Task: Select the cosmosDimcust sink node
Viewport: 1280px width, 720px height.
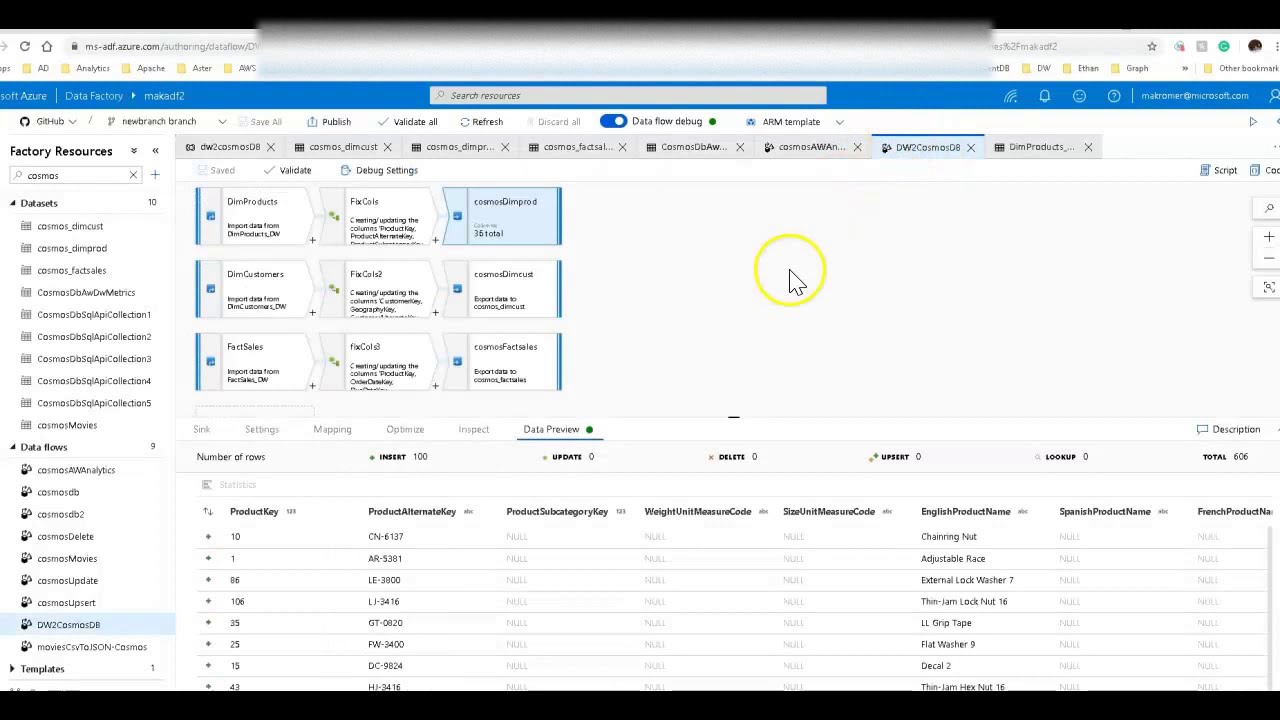Action: coord(503,289)
